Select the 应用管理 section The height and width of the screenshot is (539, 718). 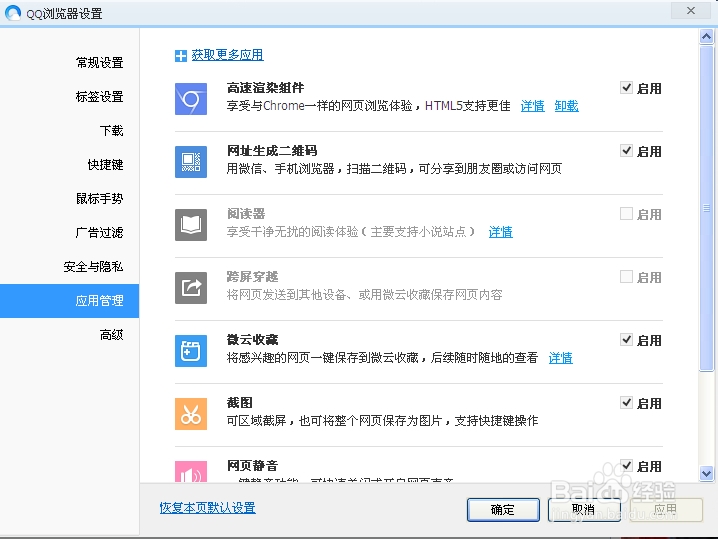point(70,301)
